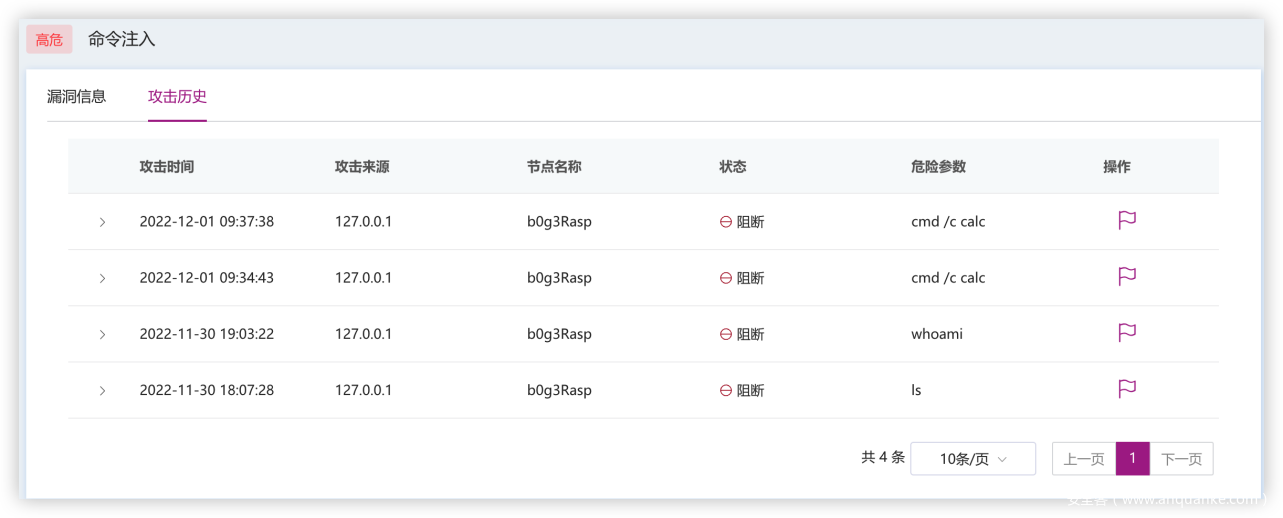
Task: Select page 1 in pagination
Action: 1132,459
